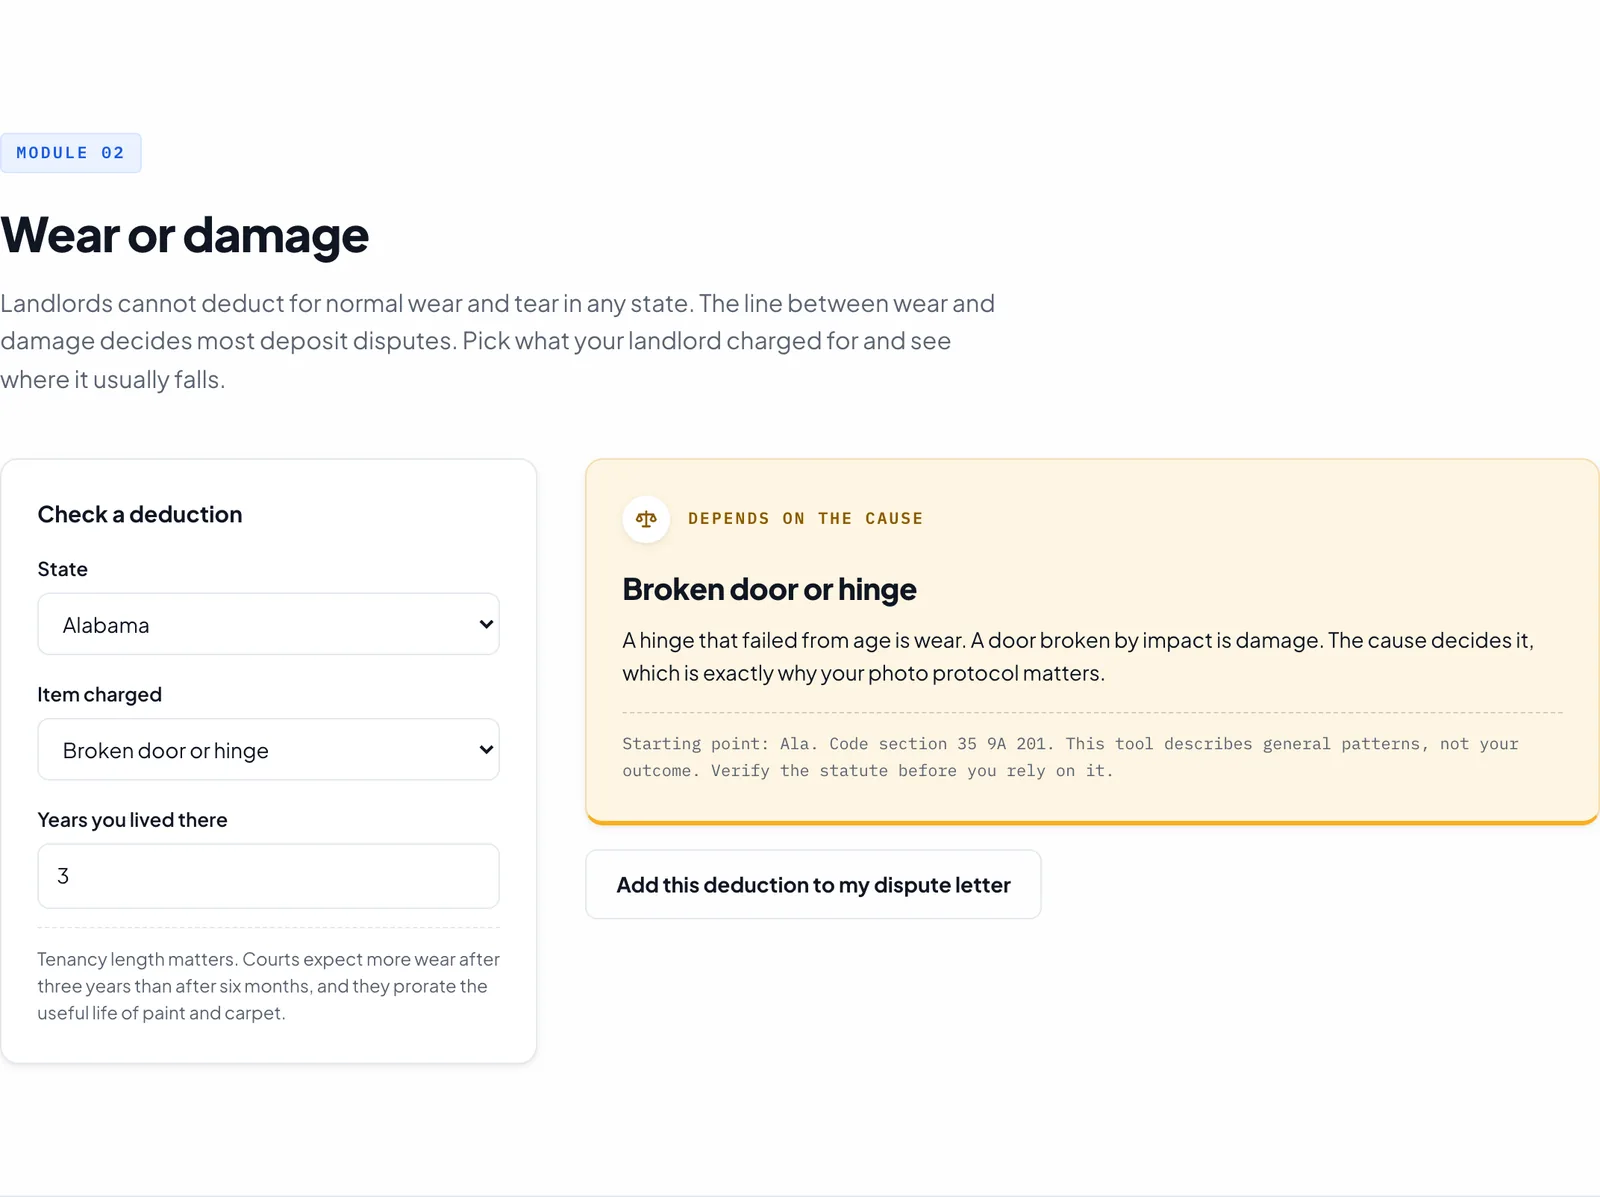Focus the Years you lived there field

(x=268, y=876)
